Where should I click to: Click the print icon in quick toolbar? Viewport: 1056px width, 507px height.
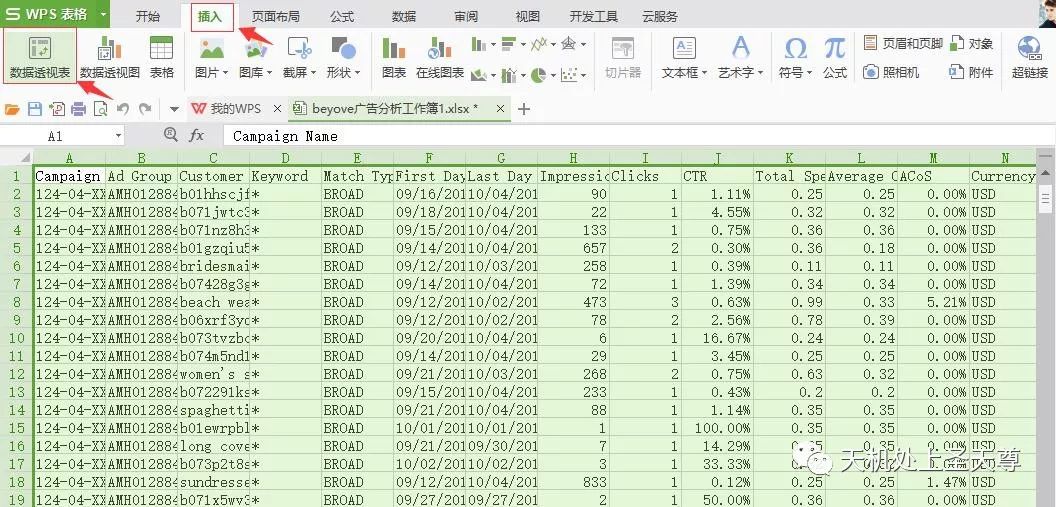click(78, 109)
